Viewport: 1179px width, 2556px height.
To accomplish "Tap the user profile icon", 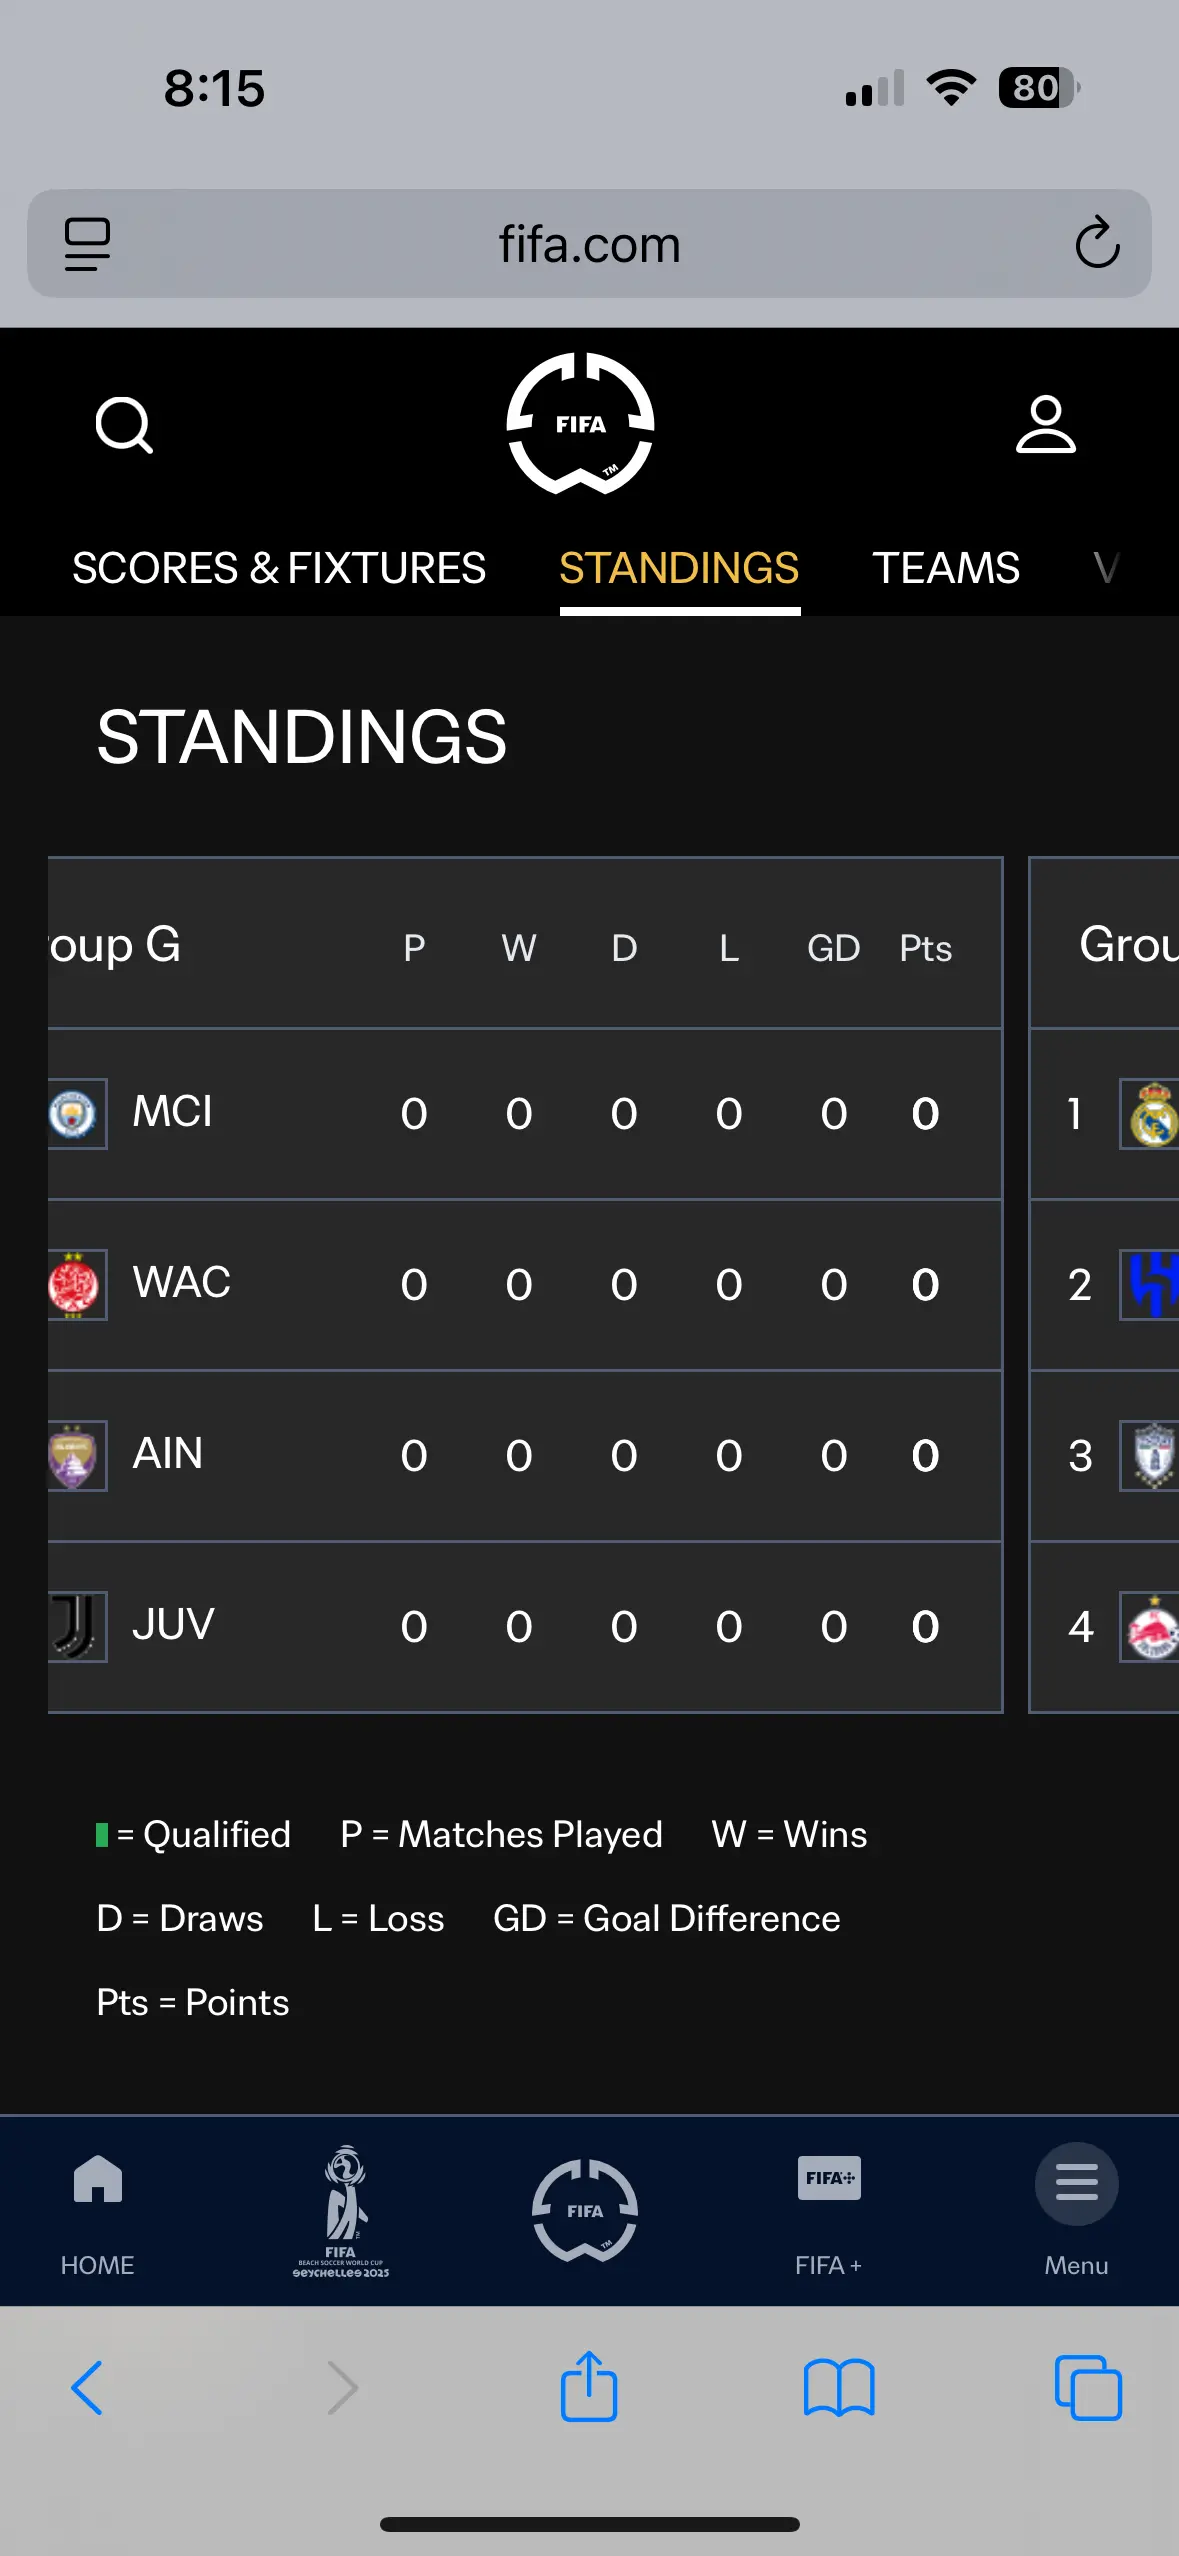I will tap(1046, 425).
